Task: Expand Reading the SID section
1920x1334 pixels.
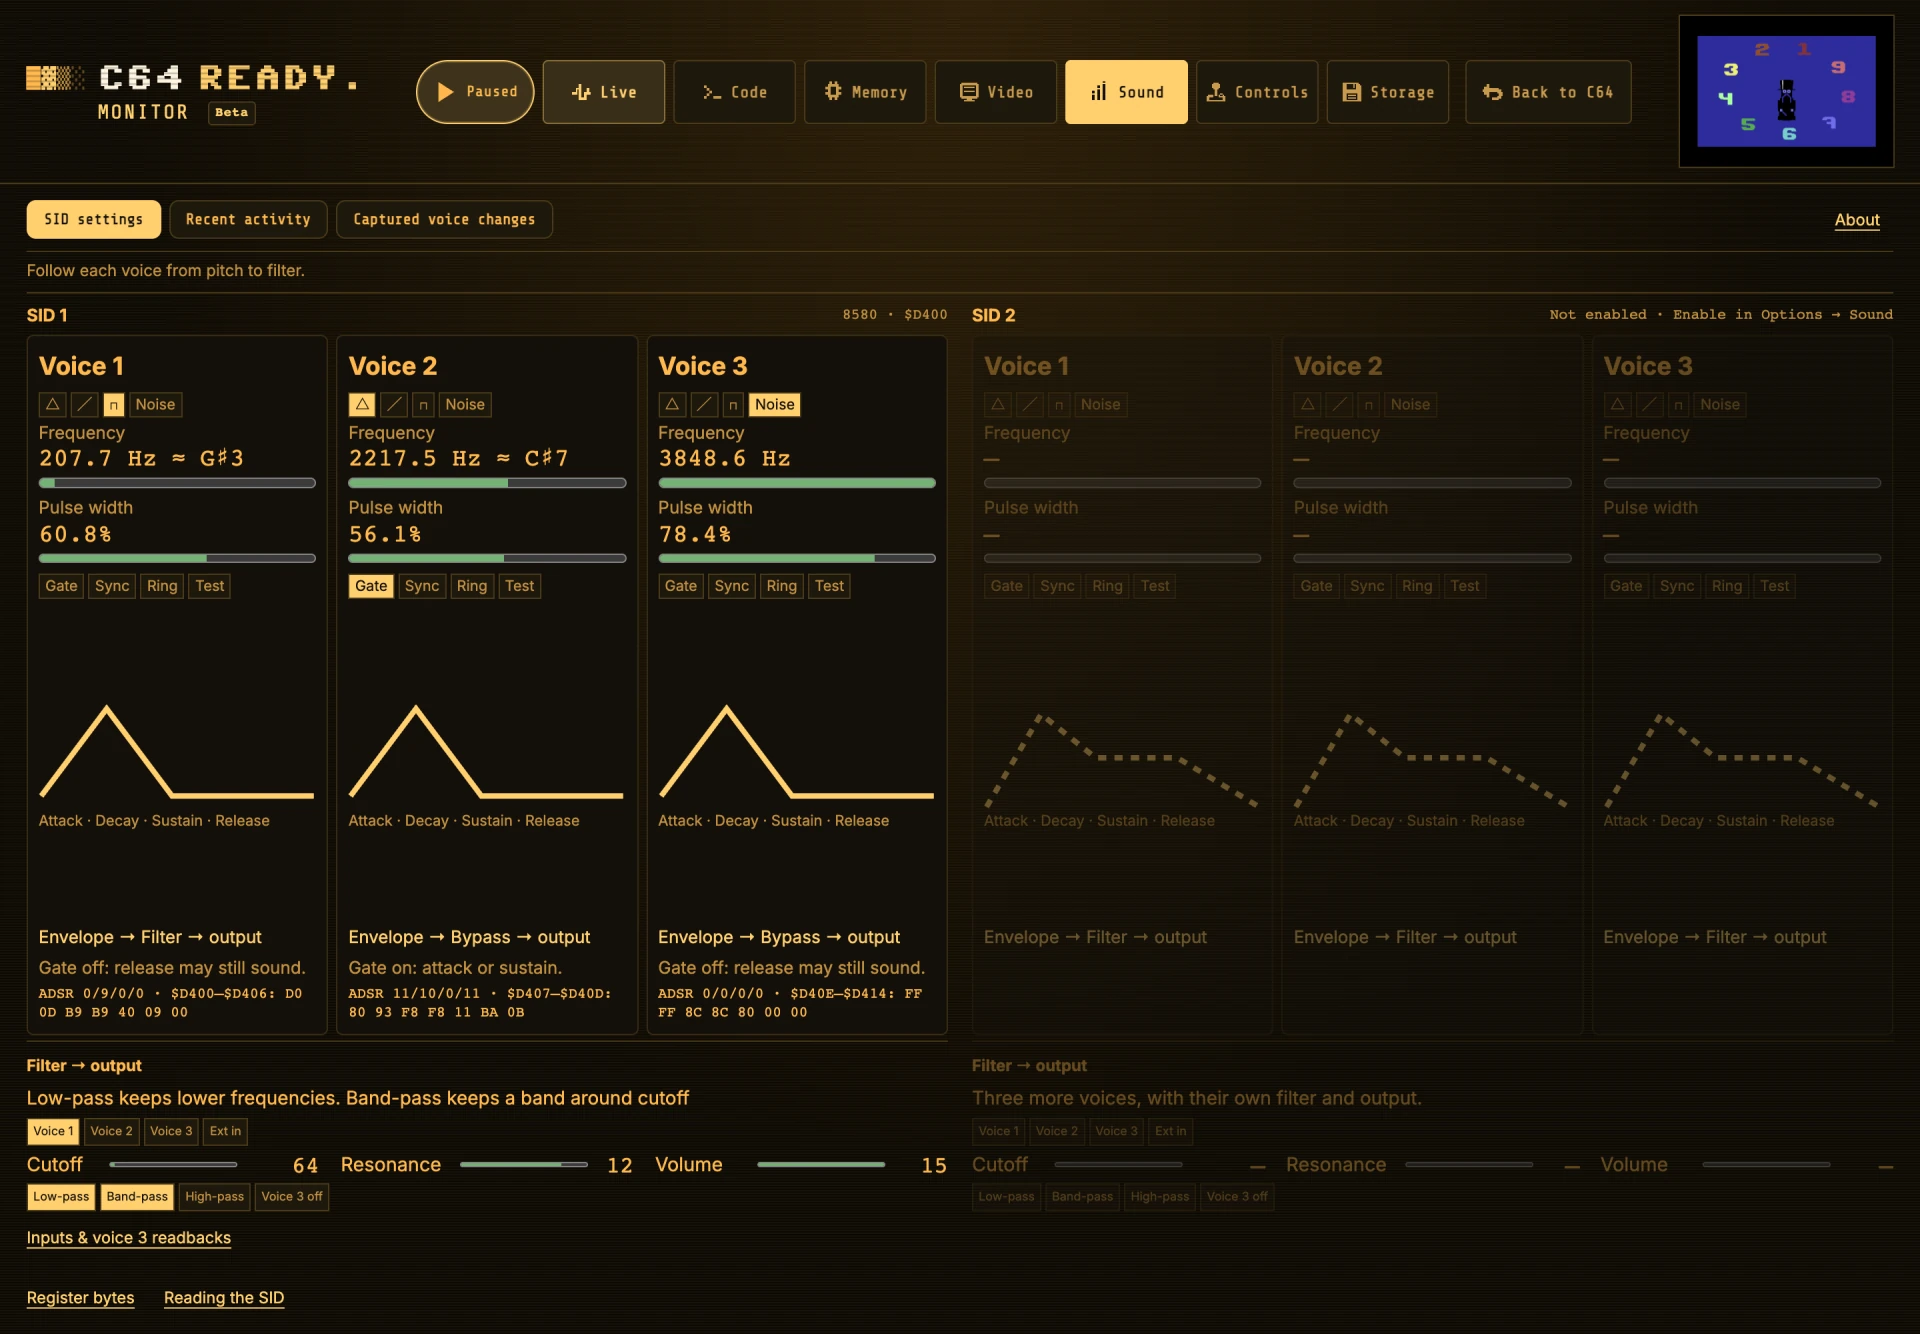Action: coord(224,1298)
